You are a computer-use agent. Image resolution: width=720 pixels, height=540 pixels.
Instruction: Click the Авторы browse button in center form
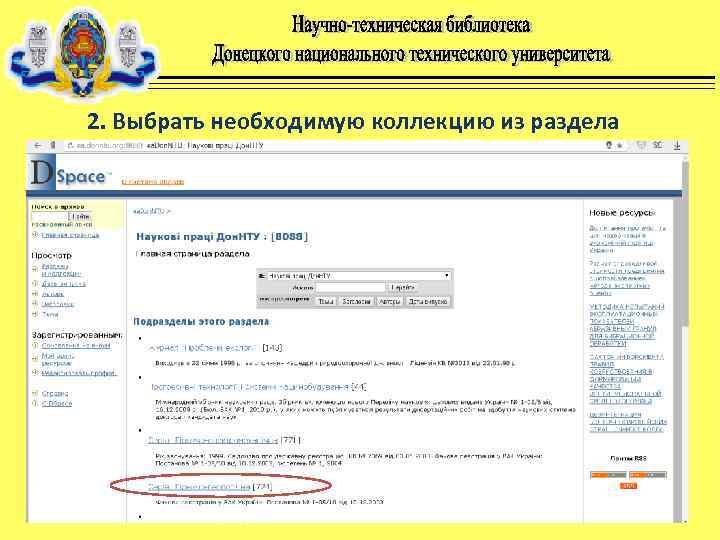[389, 301]
